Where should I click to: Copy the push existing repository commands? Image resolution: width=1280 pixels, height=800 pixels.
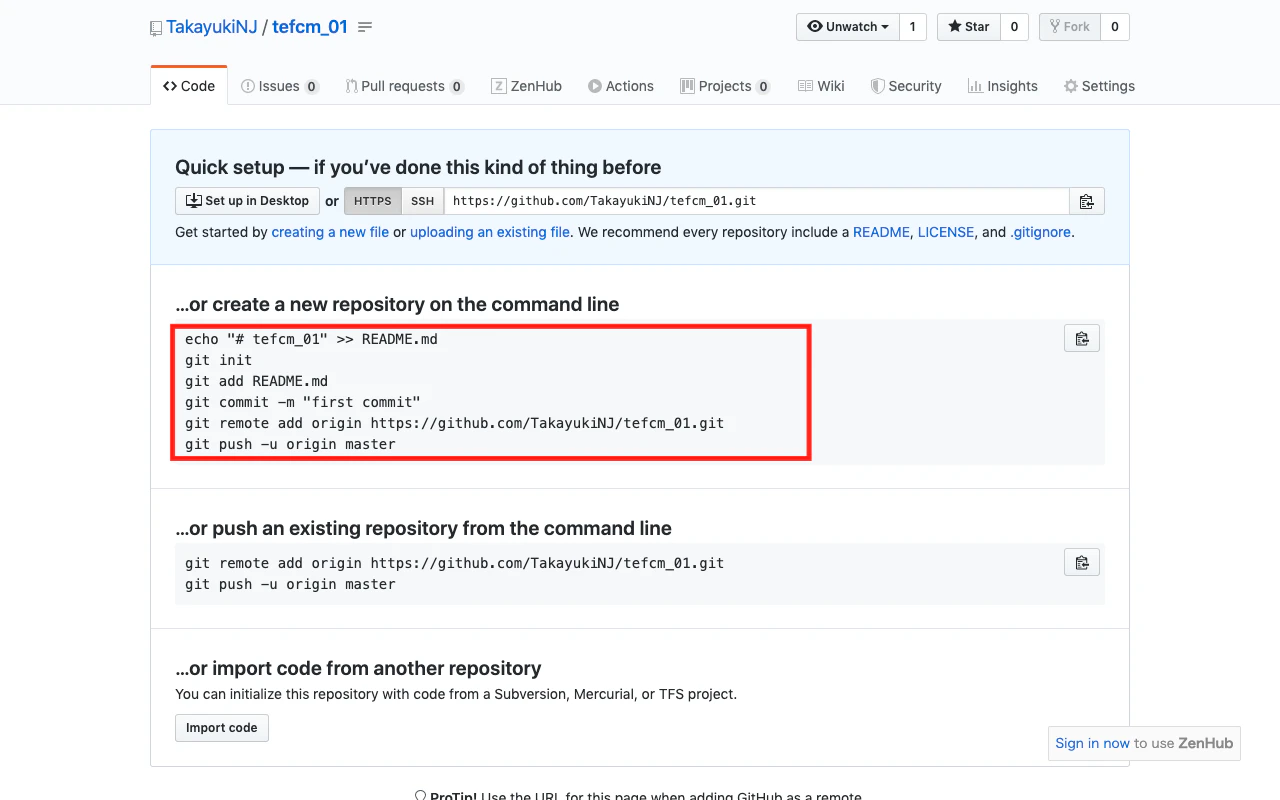pyautogui.click(x=1082, y=562)
